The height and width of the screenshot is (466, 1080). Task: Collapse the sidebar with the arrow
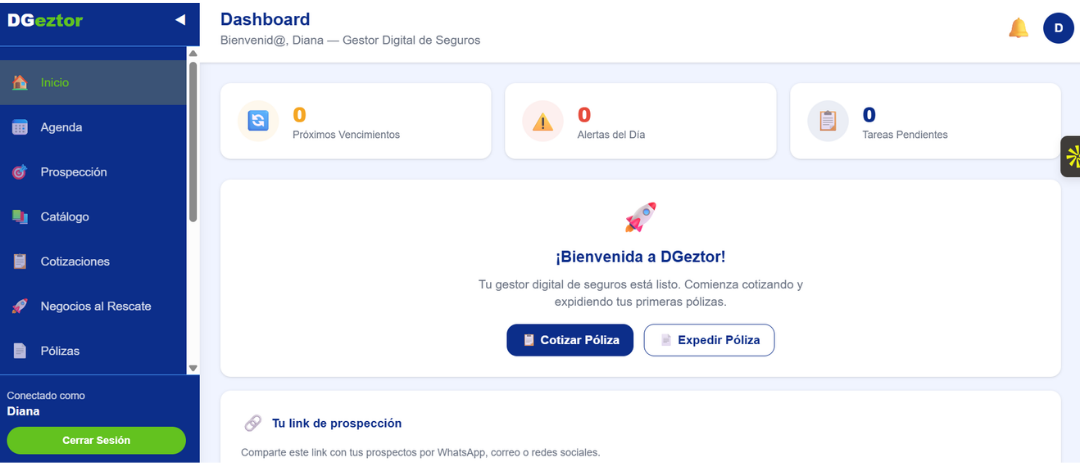(x=180, y=20)
